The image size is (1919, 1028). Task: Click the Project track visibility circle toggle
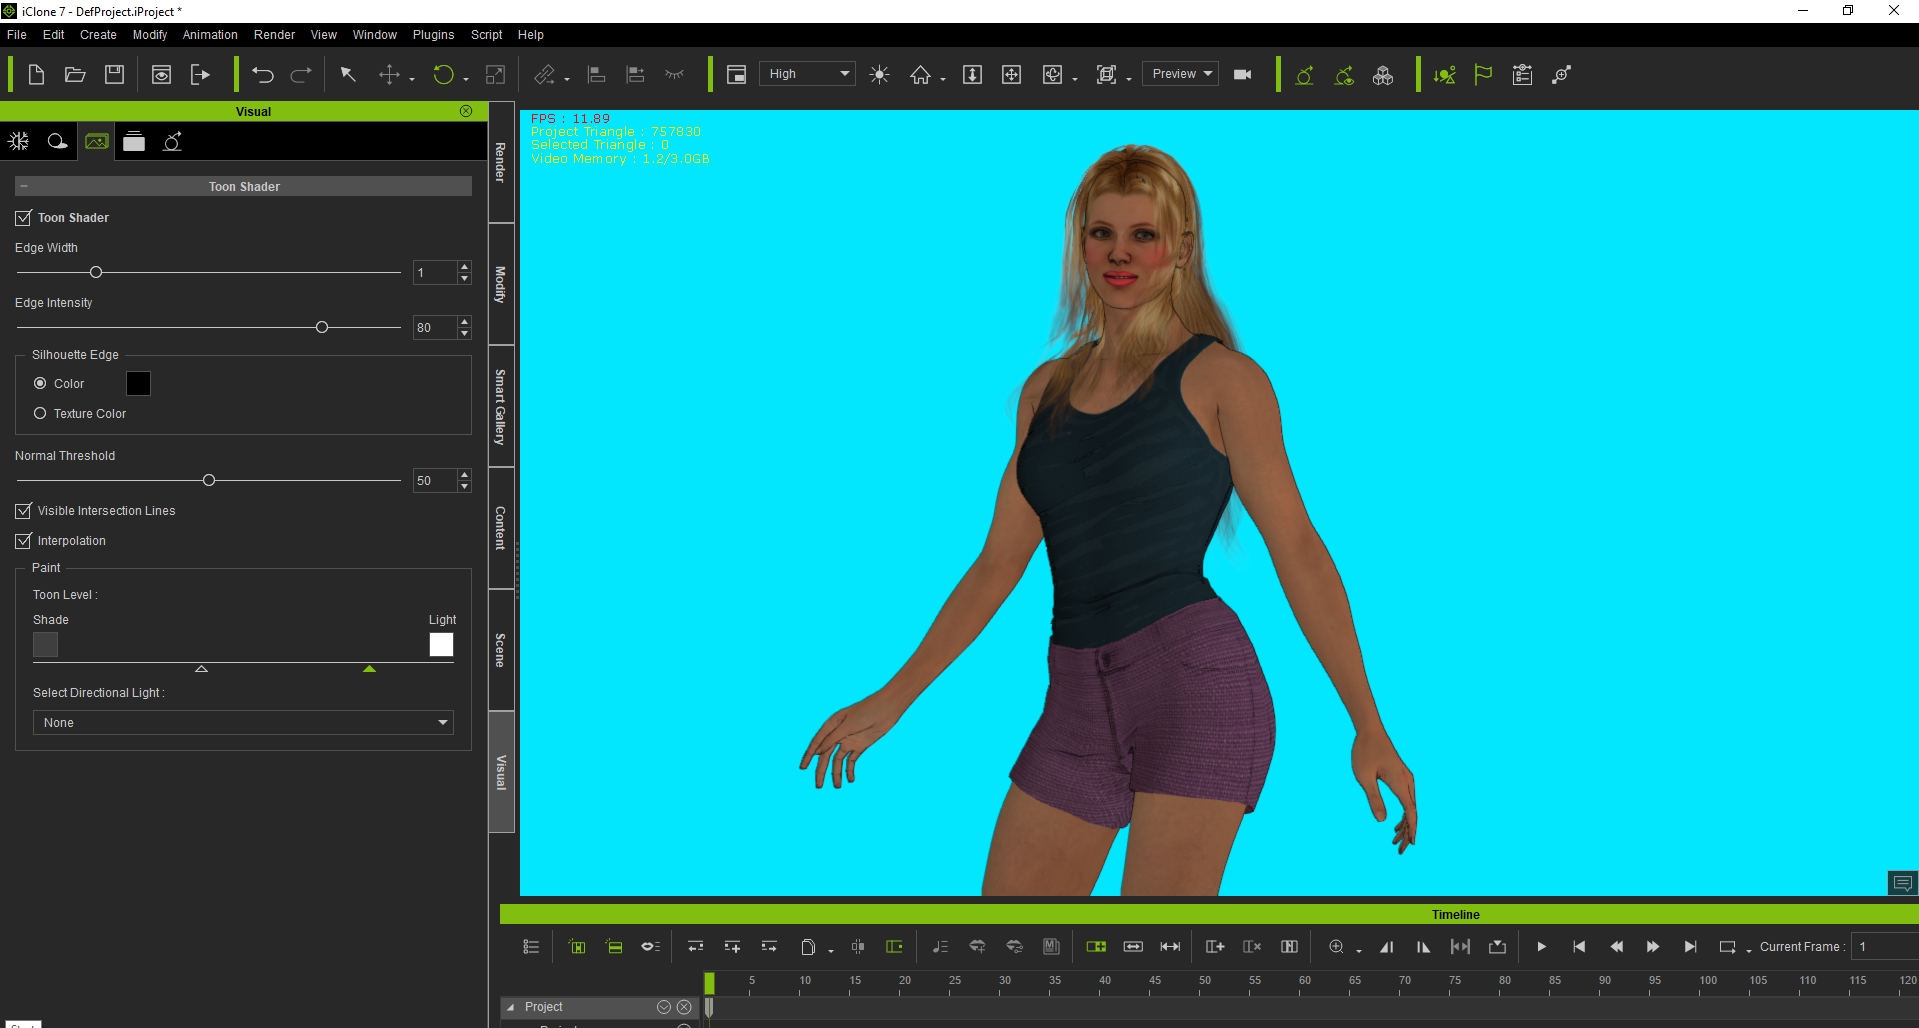click(664, 1007)
